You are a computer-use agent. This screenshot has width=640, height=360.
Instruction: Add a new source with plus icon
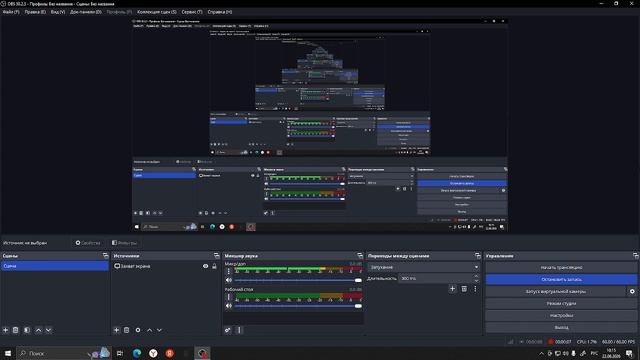tap(116, 330)
